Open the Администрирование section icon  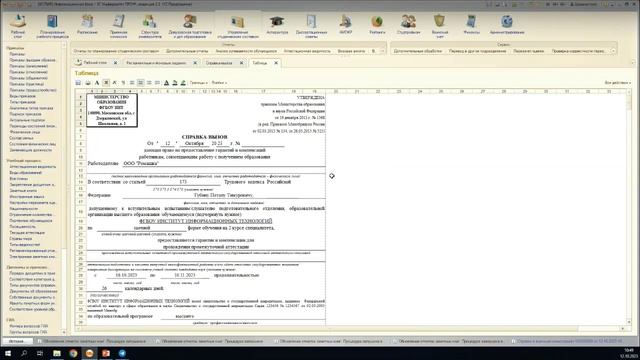pyautogui.click(x=507, y=24)
